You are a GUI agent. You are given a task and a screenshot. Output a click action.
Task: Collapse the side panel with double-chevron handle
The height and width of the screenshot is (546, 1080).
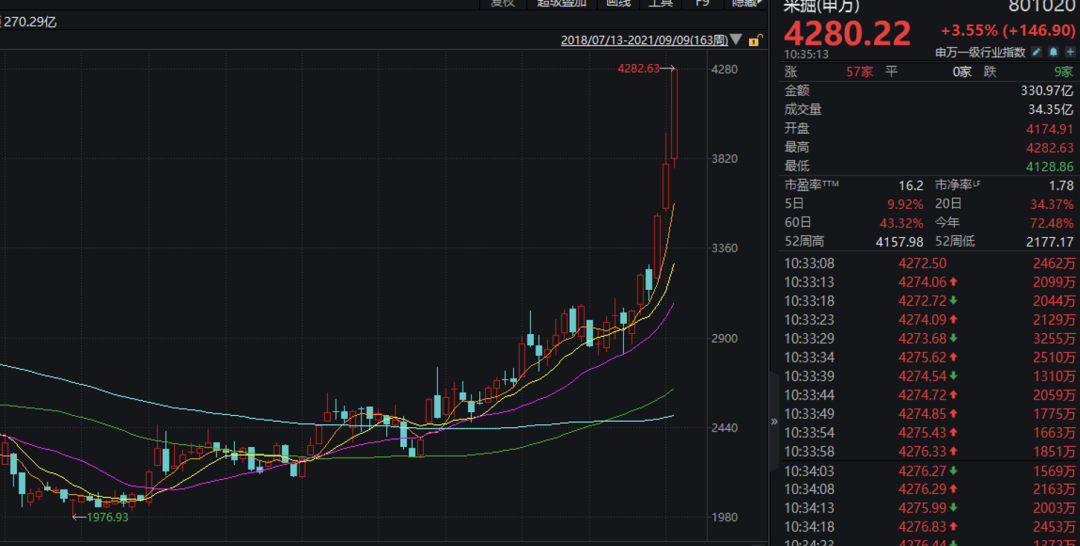pos(773,422)
